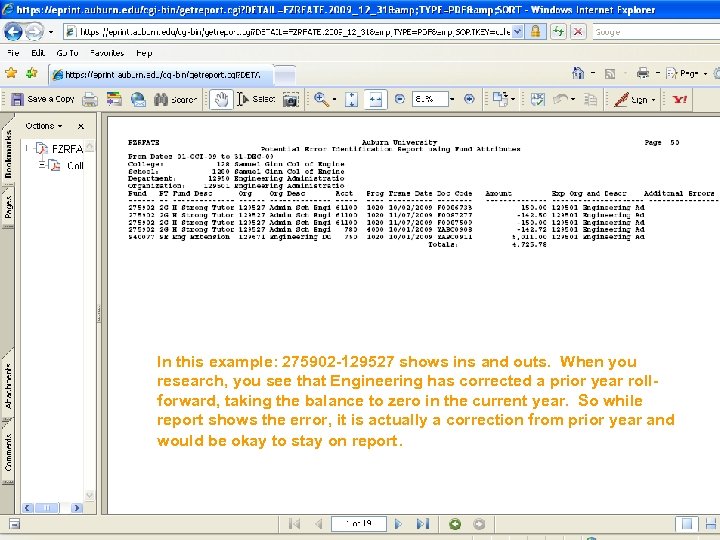Click the New Tab button
Viewport: 720px width, 540px height.
[285, 75]
